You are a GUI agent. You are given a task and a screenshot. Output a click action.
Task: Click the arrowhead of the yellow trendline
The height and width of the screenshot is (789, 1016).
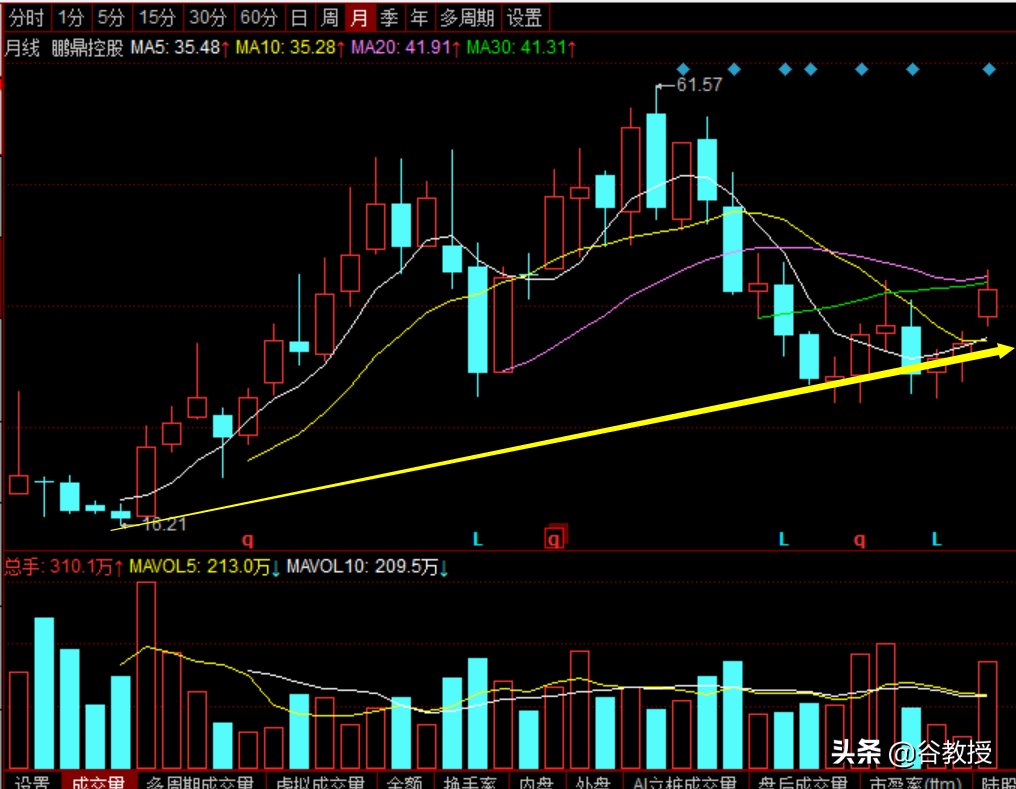click(1004, 349)
